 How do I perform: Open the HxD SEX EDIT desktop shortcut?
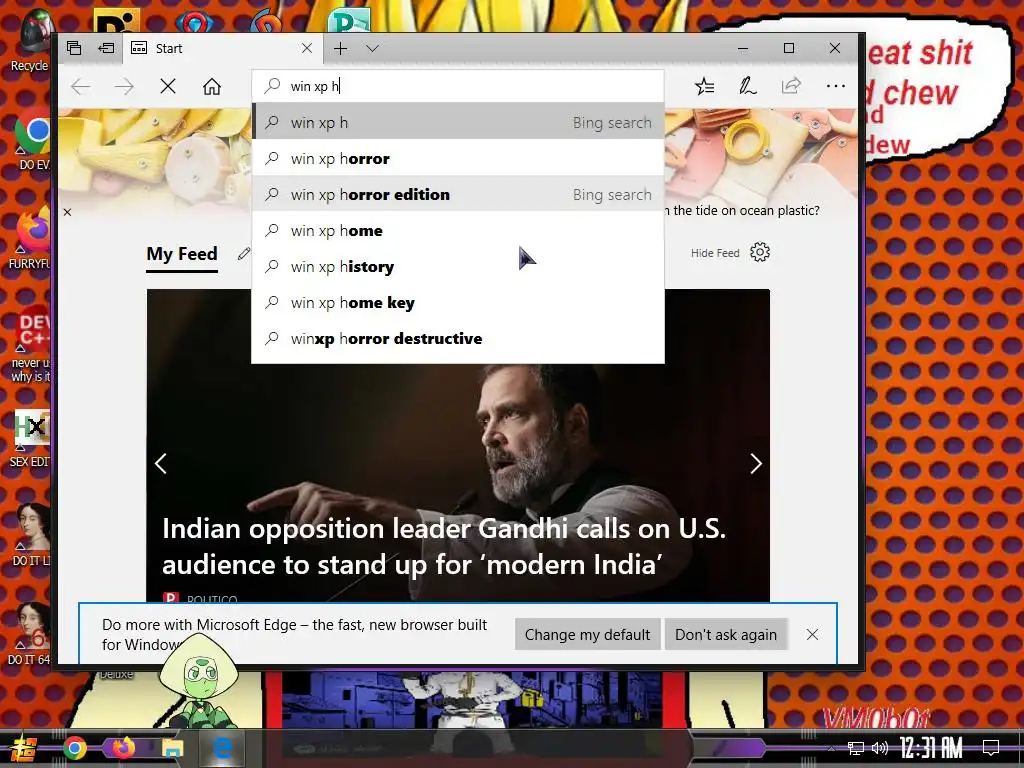tap(30, 438)
